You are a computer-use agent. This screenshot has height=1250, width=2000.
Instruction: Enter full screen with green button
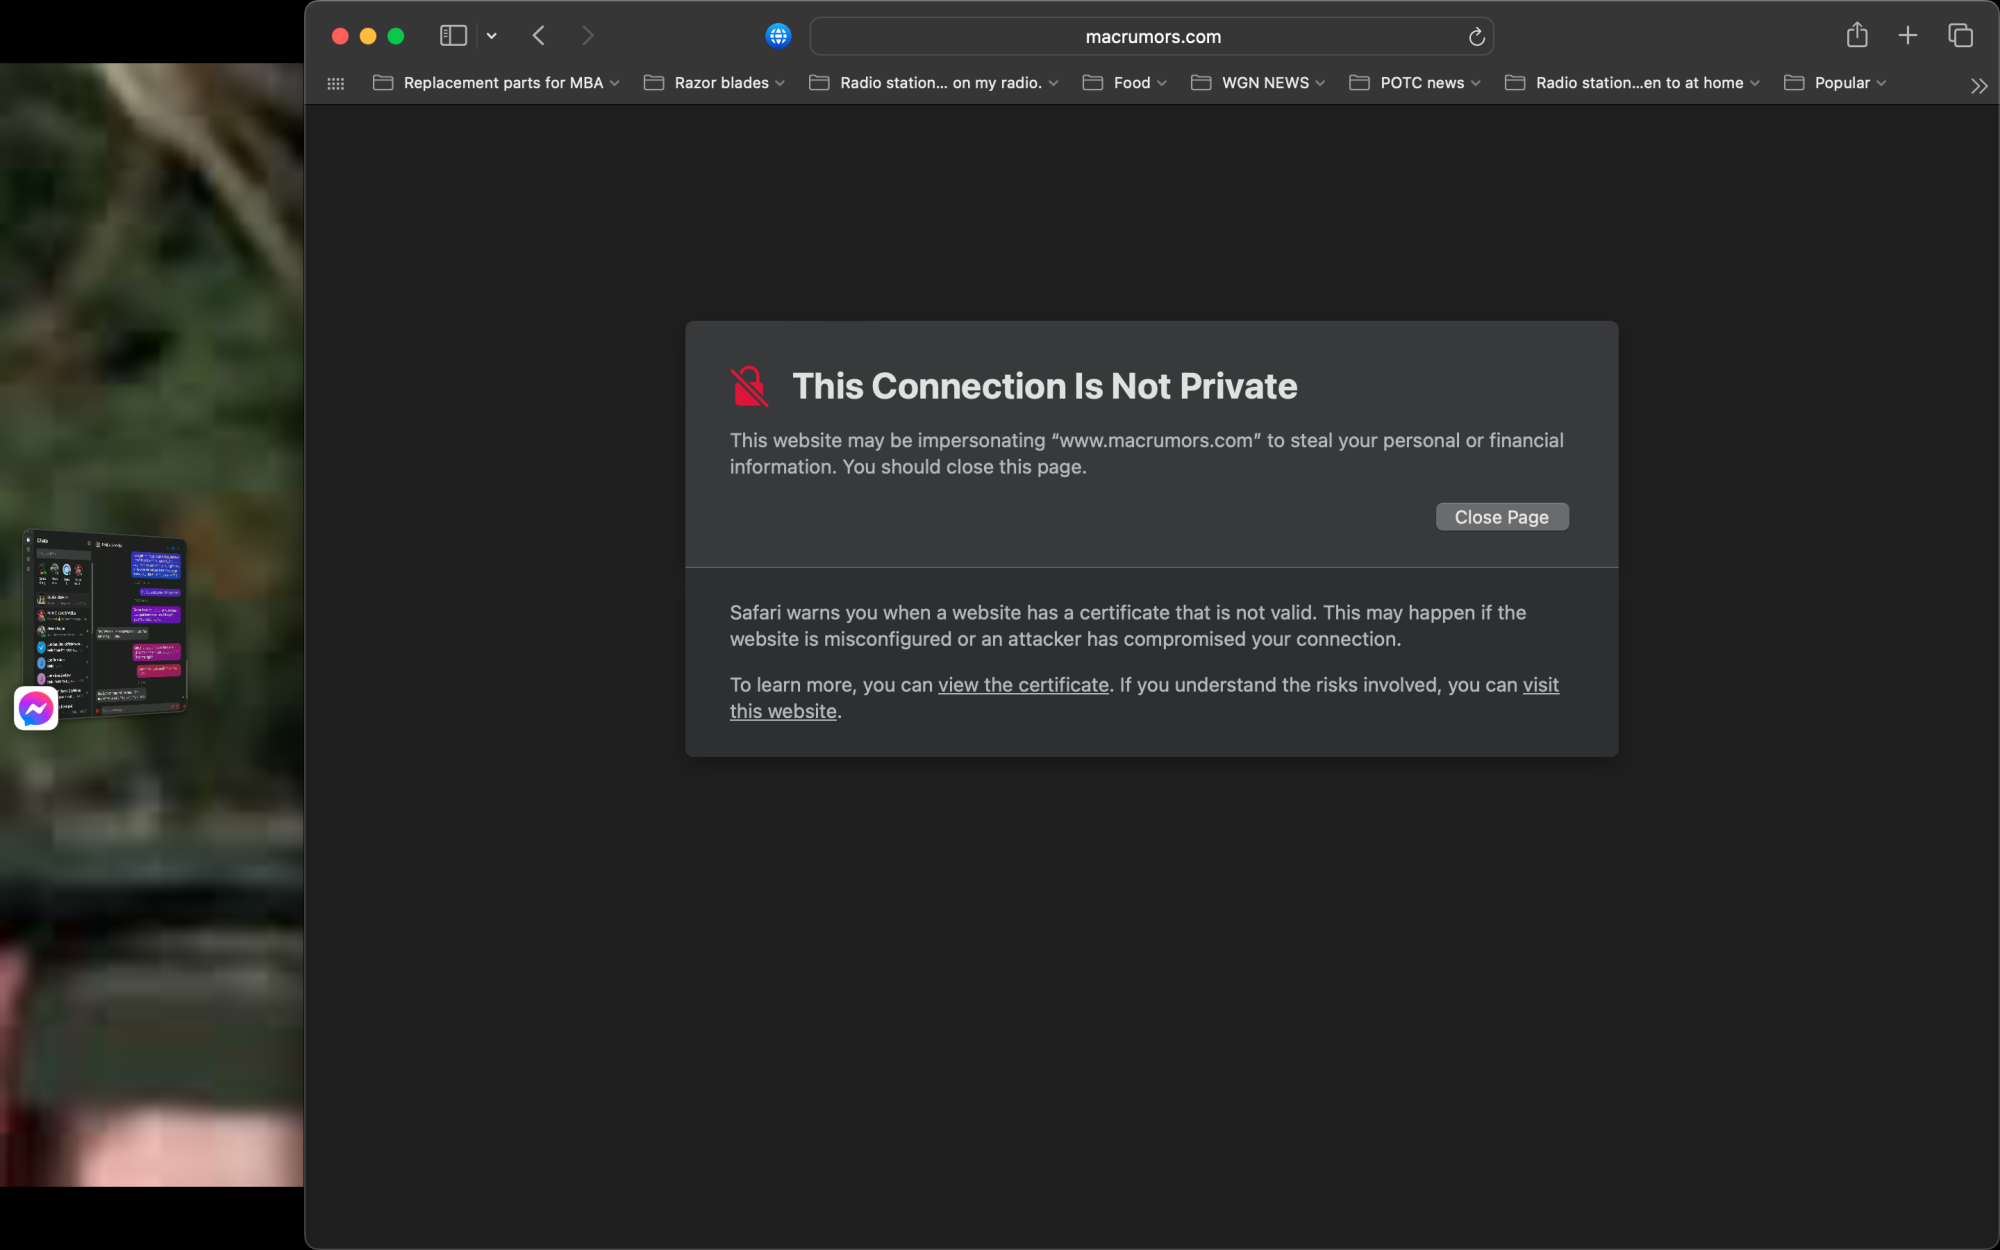click(x=396, y=36)
